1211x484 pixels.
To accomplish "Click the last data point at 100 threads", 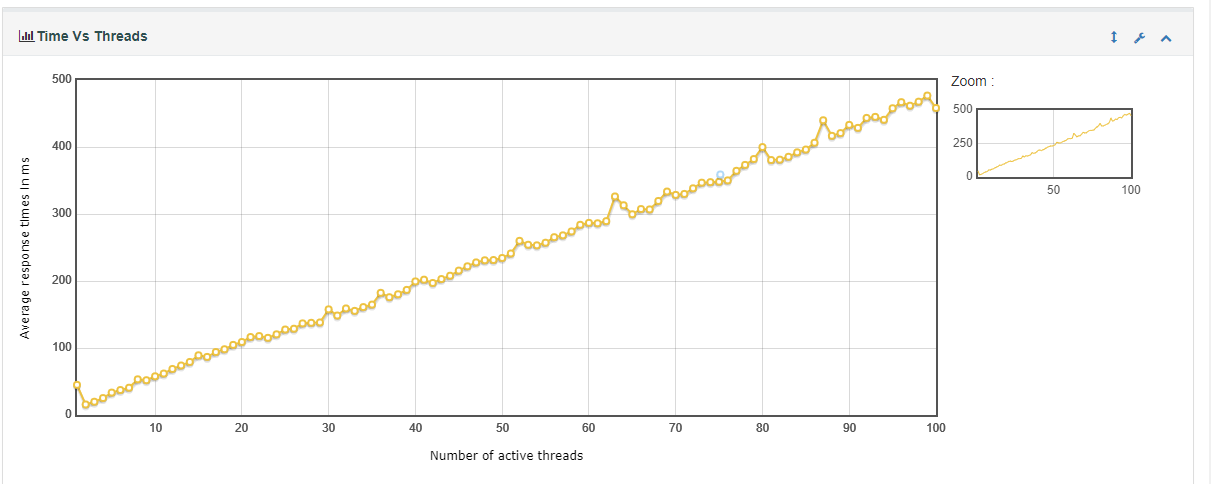I will click(936, 108).
